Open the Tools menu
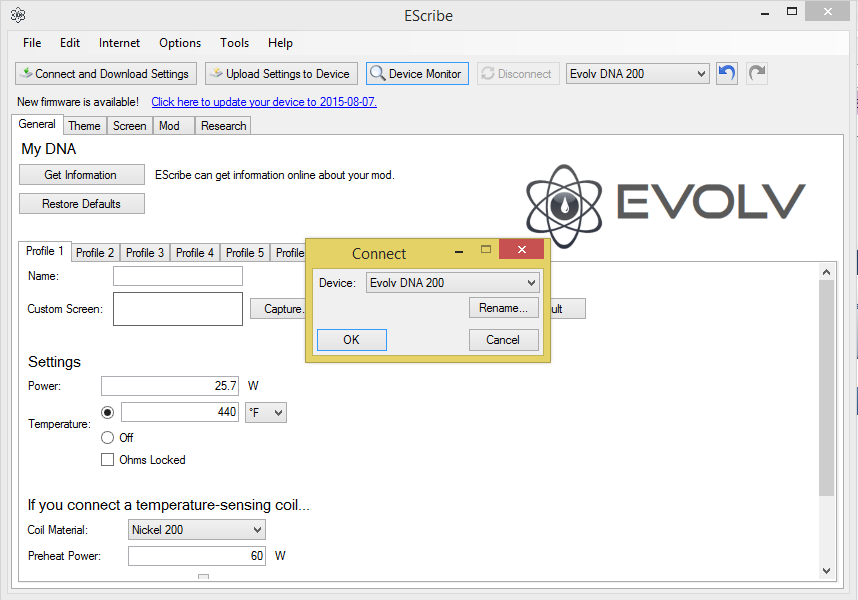Viewport: 858px width, 600px height. (x=235, y=43)
